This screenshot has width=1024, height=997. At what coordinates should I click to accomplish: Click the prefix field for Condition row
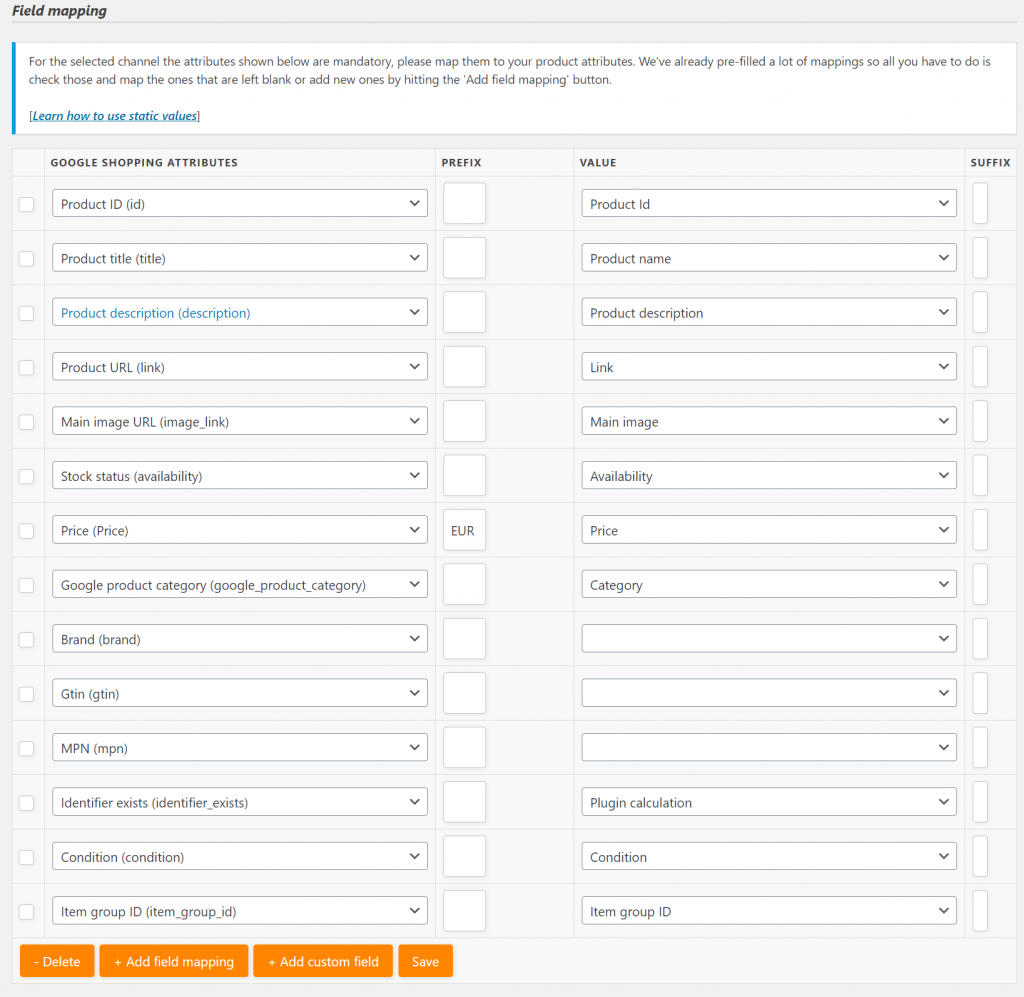pyautogui.click(x=464, y=857)
